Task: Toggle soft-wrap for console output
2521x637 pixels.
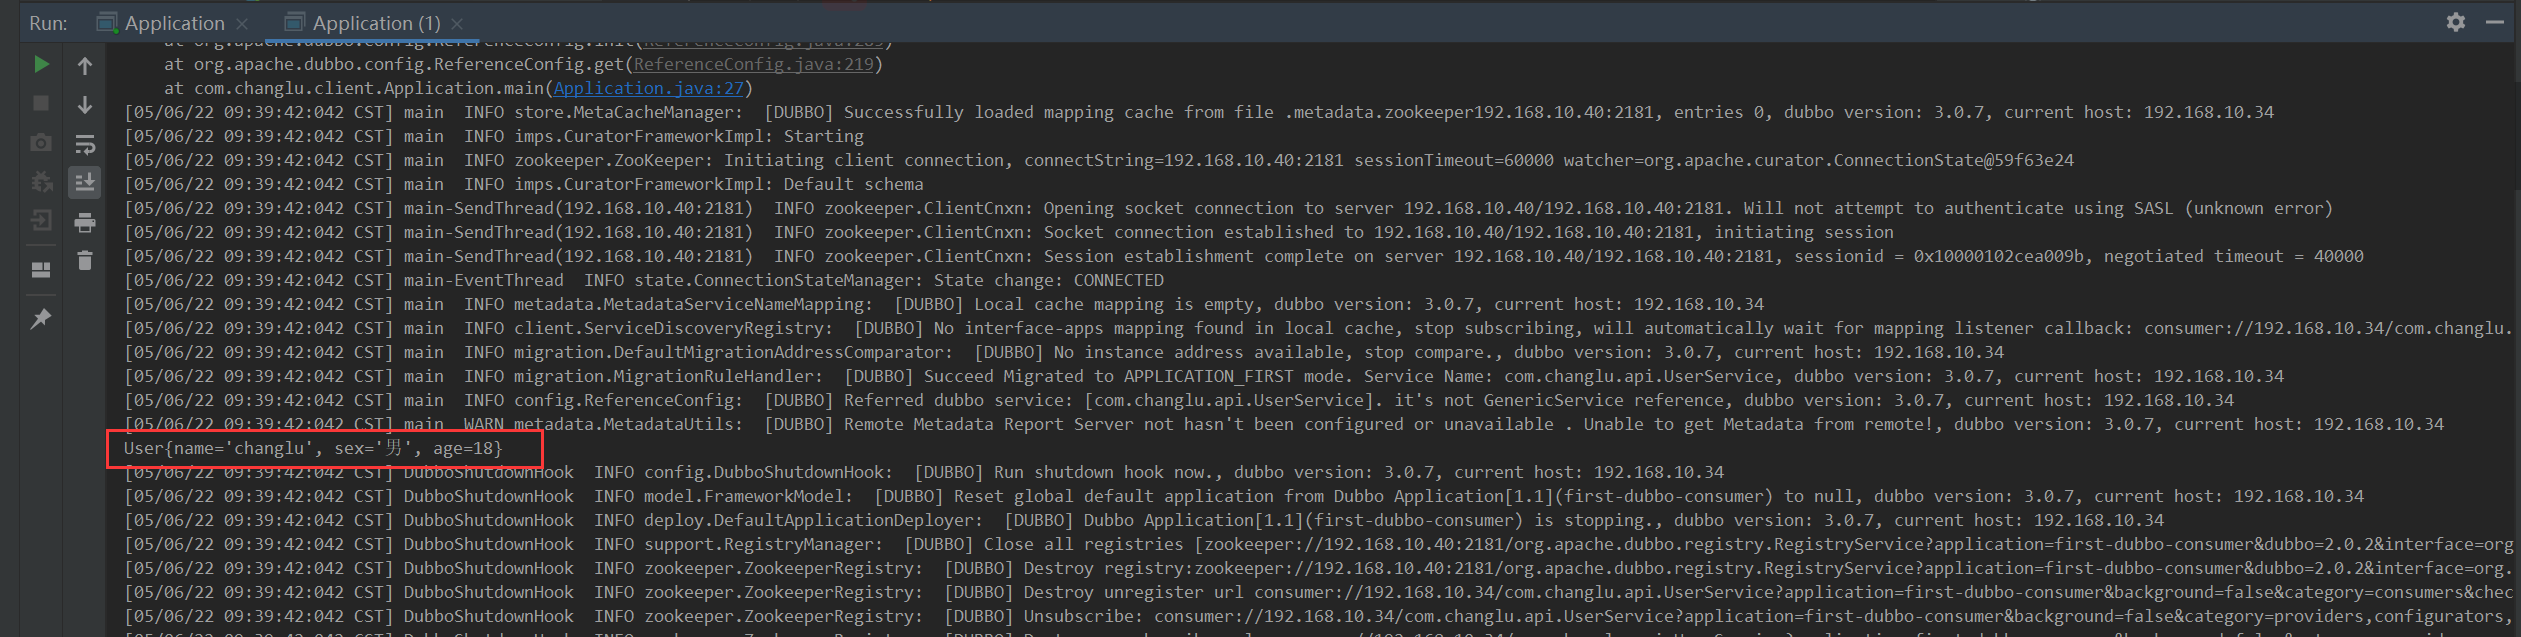Action: [x=85, y=144]
